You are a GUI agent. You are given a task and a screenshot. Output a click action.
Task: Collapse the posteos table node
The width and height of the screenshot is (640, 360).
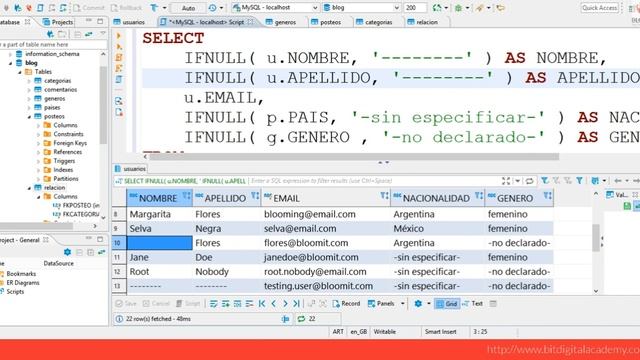tap(29, 117)
